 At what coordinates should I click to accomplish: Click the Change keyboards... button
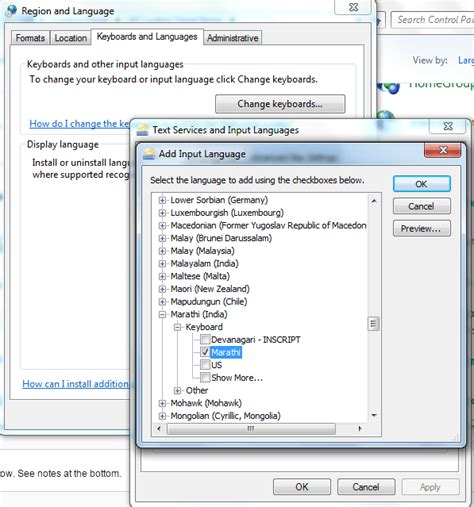click(280, 104)
